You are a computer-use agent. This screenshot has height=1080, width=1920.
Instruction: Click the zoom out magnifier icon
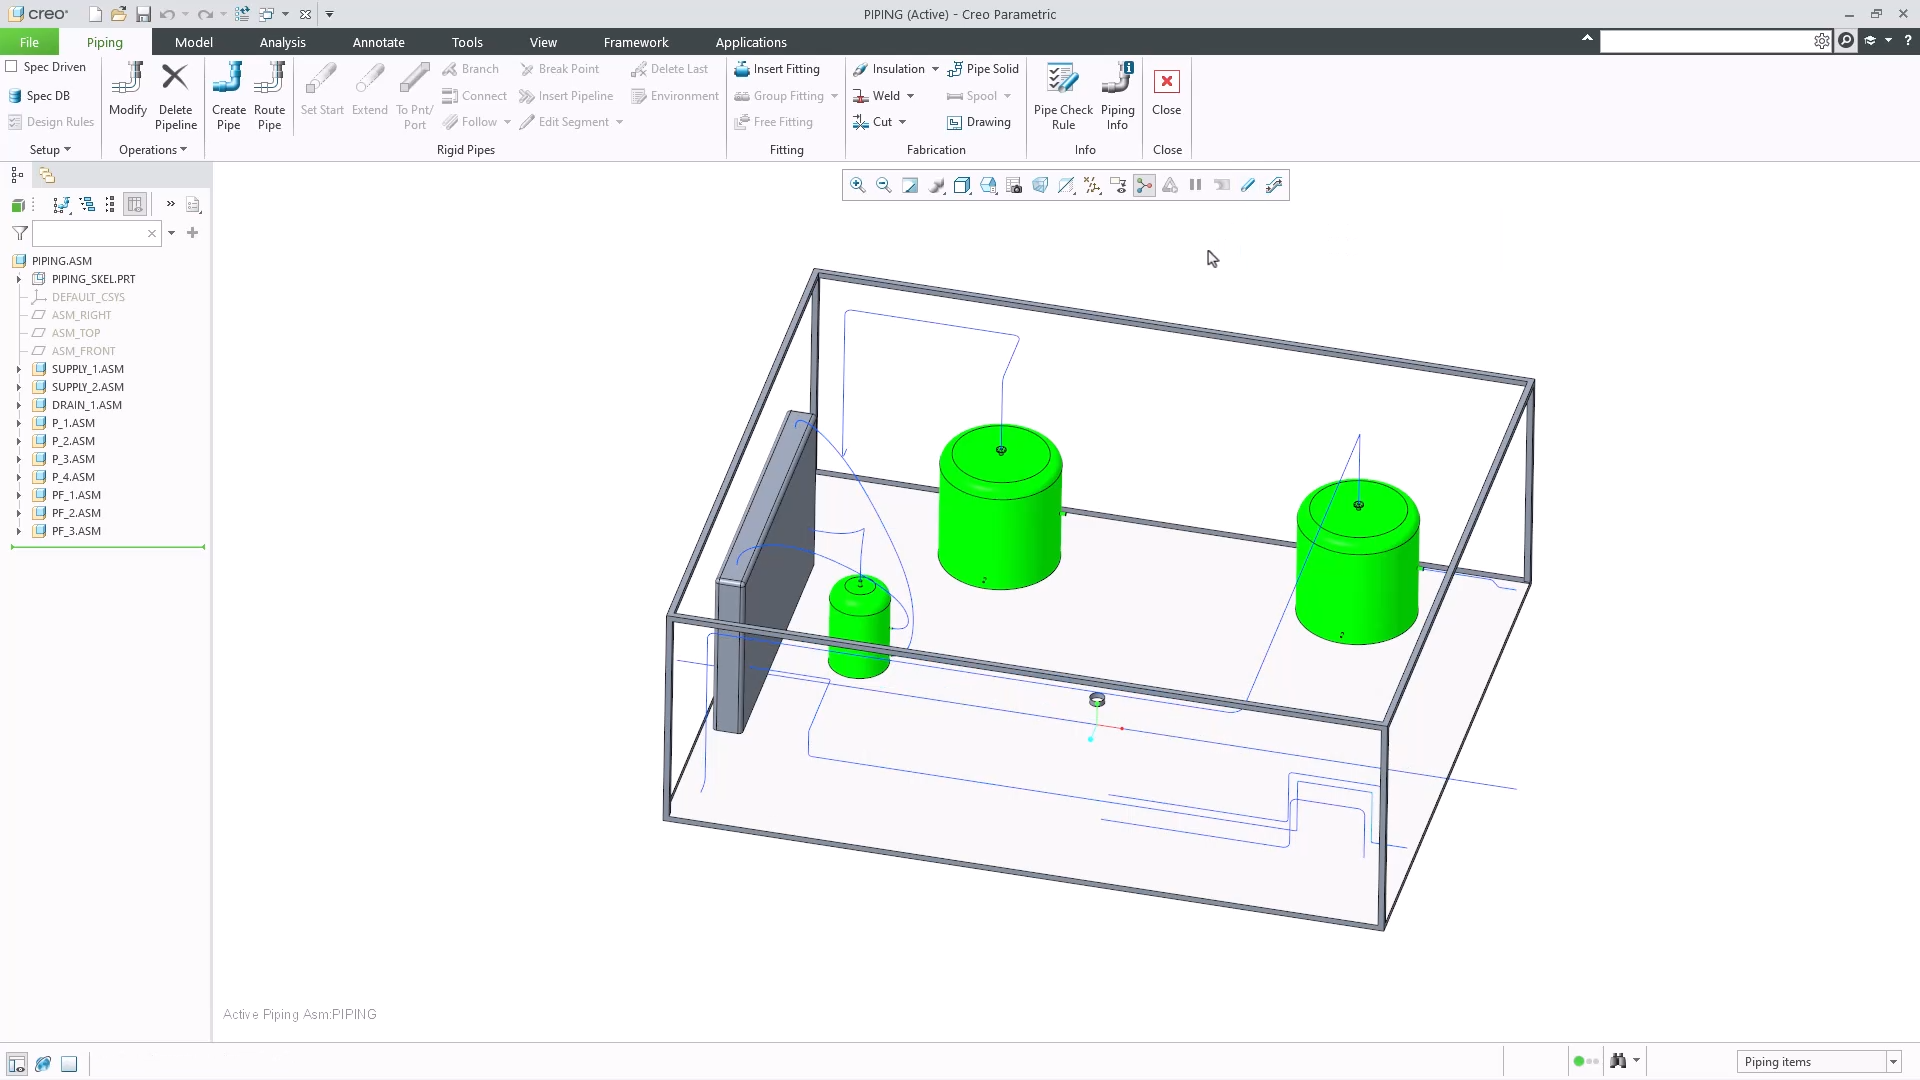point(884,185)
